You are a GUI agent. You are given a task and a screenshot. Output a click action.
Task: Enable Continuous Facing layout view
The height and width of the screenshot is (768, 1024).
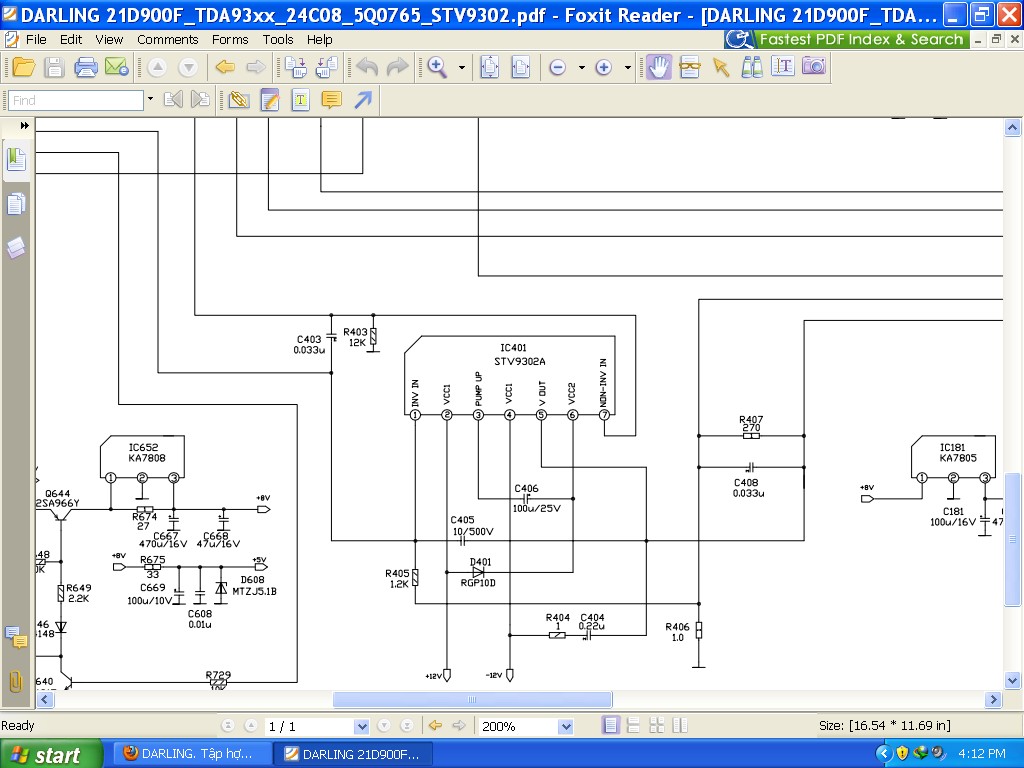coord(680,726)
